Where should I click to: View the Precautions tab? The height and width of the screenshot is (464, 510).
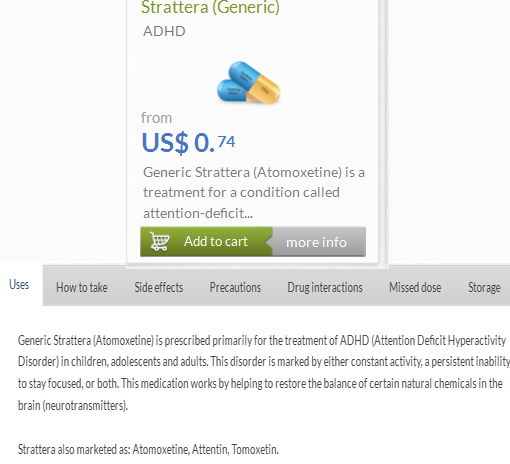pos(235,287)
